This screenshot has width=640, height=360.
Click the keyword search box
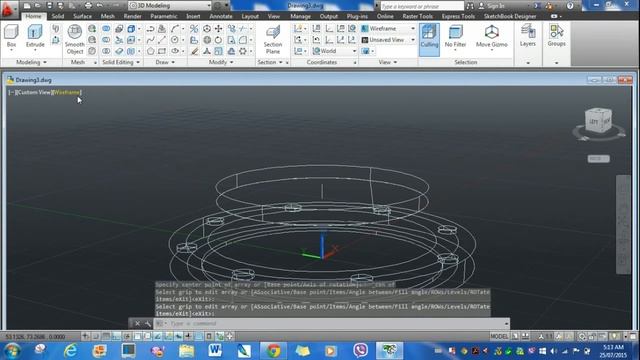[422, 6]
